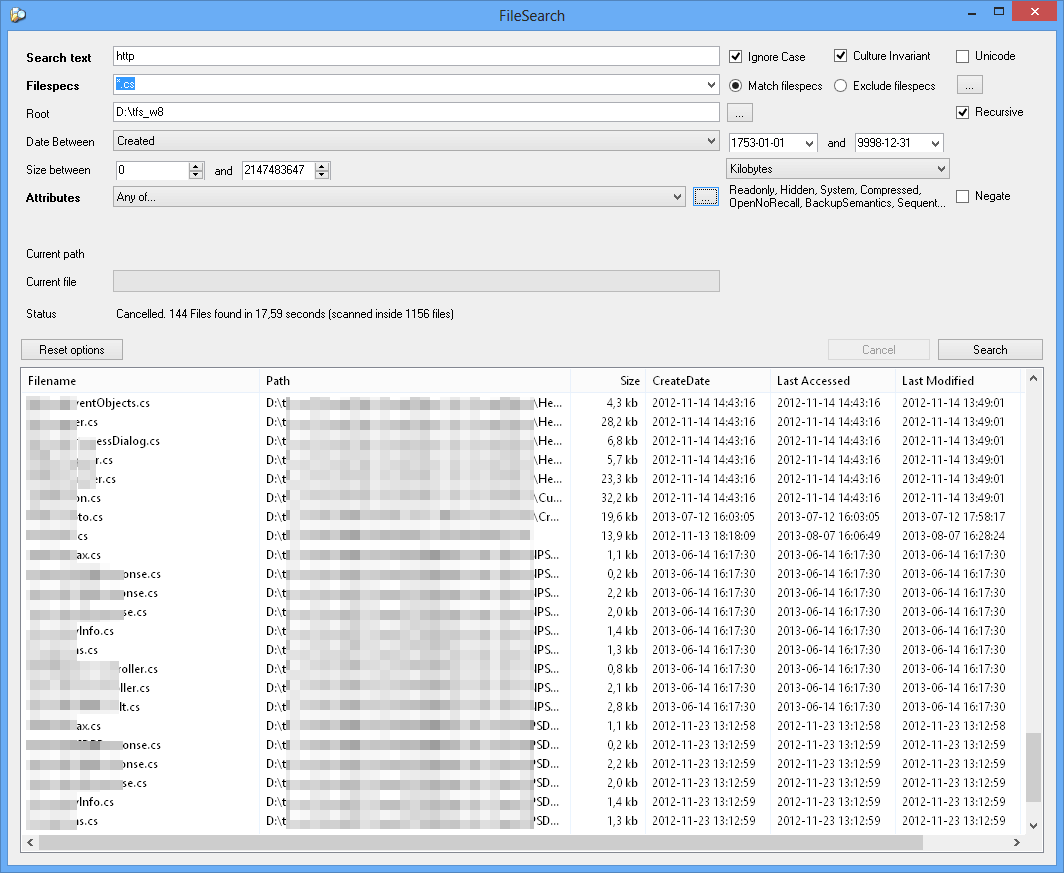This screenshot has height=873, width=1064.
Task: Increase maximum size with up spinner arrow
Action: [x=322, y=166]
